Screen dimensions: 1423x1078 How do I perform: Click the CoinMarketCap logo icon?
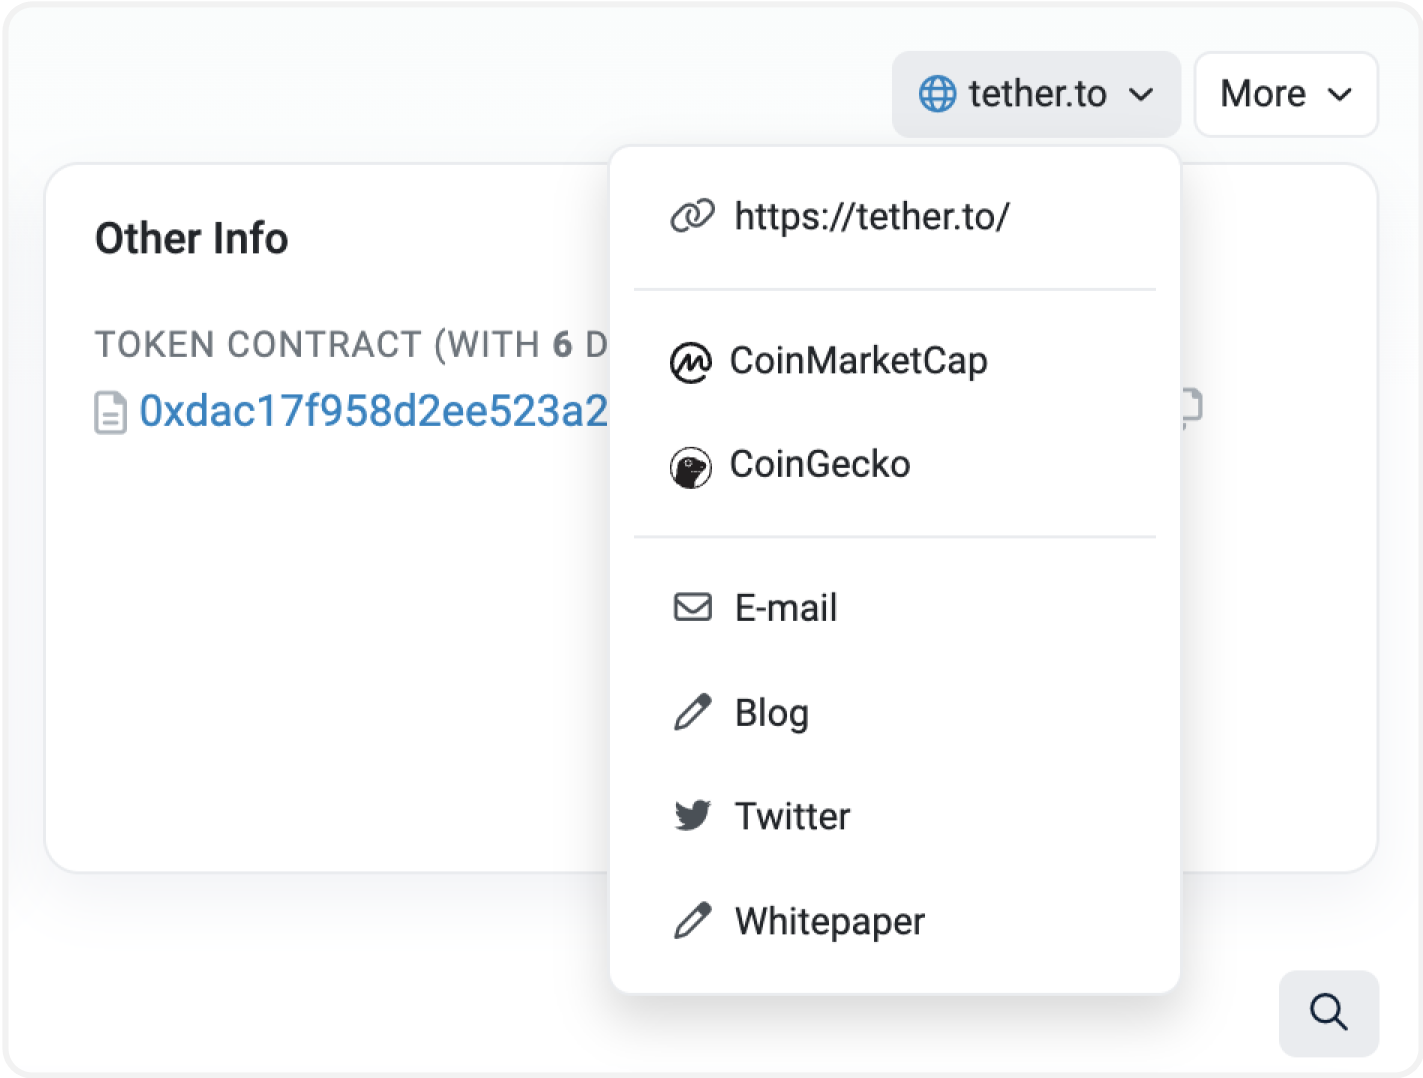(x=691, y=363)
